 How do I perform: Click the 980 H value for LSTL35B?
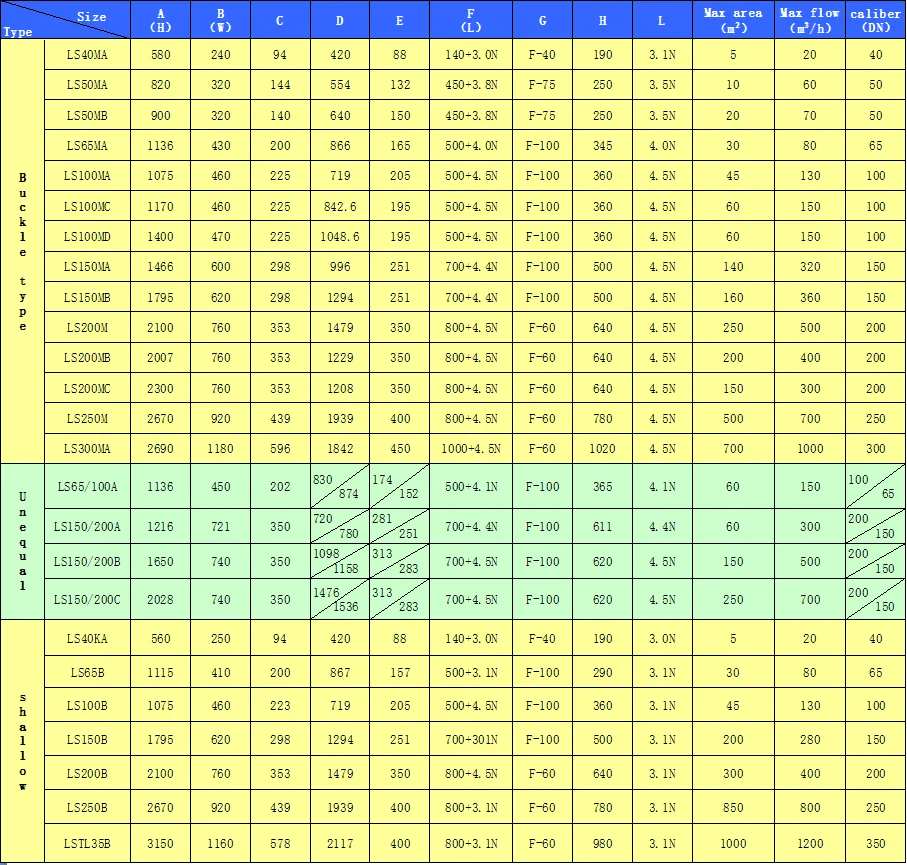point(602,843)
